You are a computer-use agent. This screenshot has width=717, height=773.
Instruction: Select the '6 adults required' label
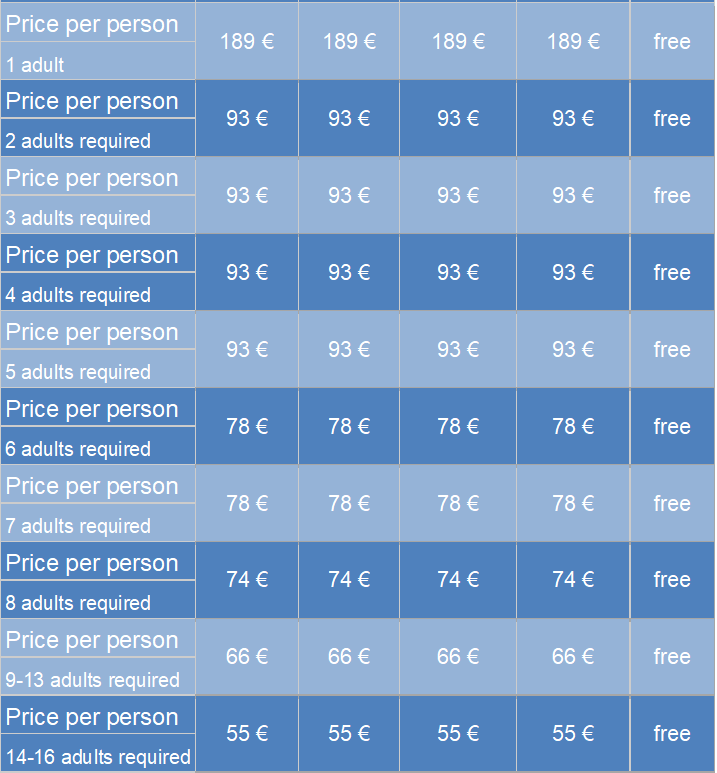coord(78,449)
